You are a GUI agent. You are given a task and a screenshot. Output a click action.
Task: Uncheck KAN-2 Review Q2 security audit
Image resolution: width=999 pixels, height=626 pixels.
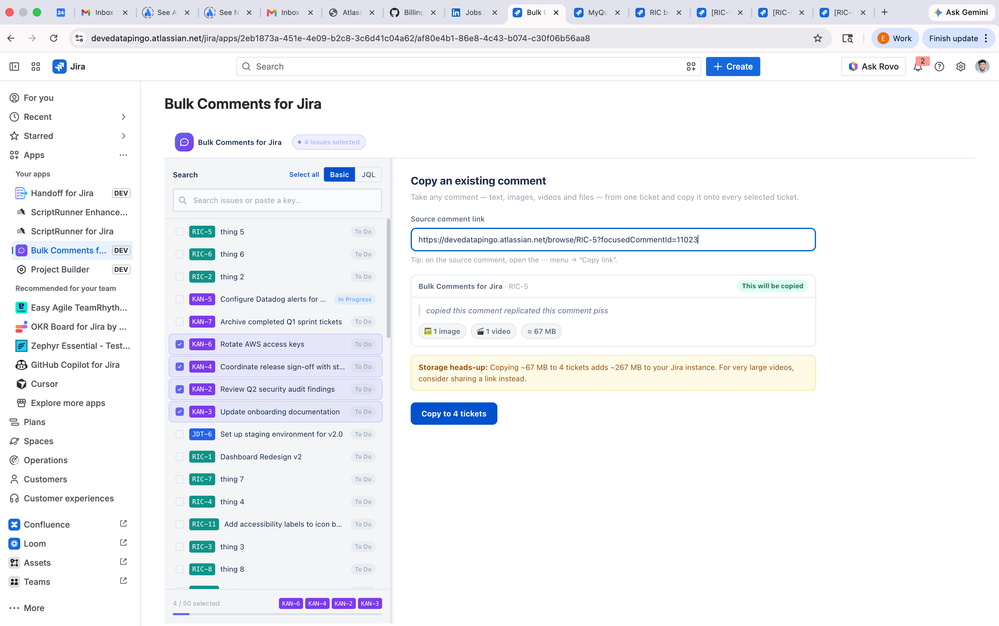(x=180, y=389)
